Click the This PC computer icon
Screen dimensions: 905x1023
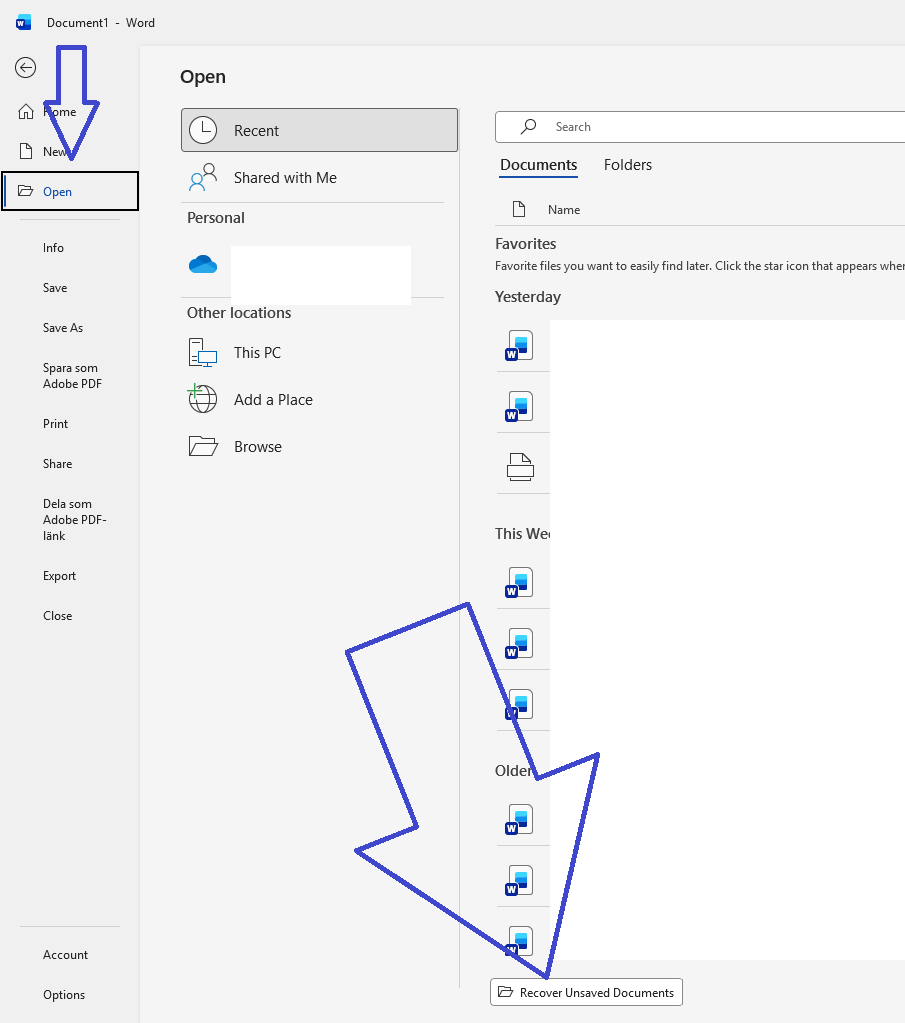(203, 352)
